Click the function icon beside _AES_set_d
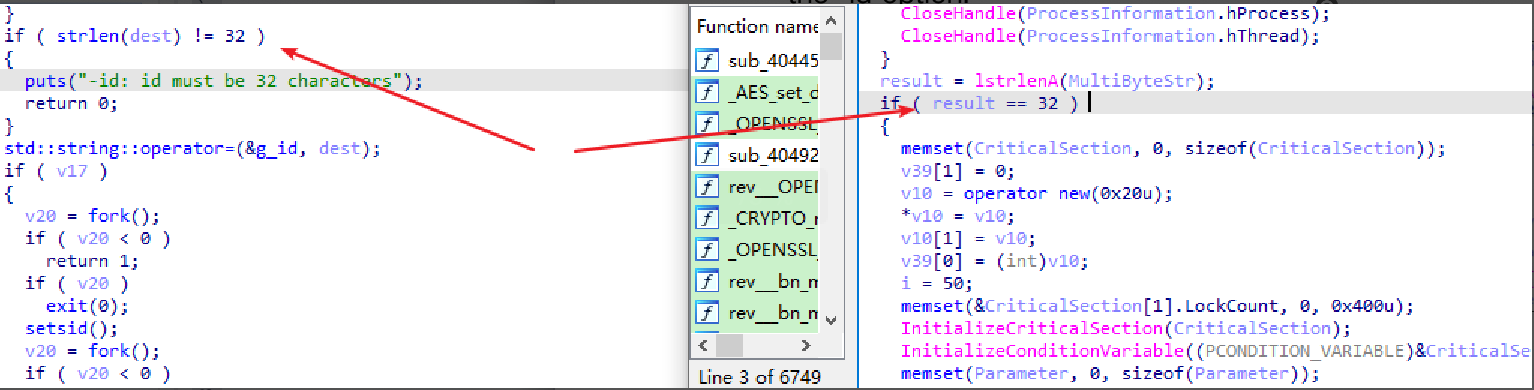 (706, 92)
